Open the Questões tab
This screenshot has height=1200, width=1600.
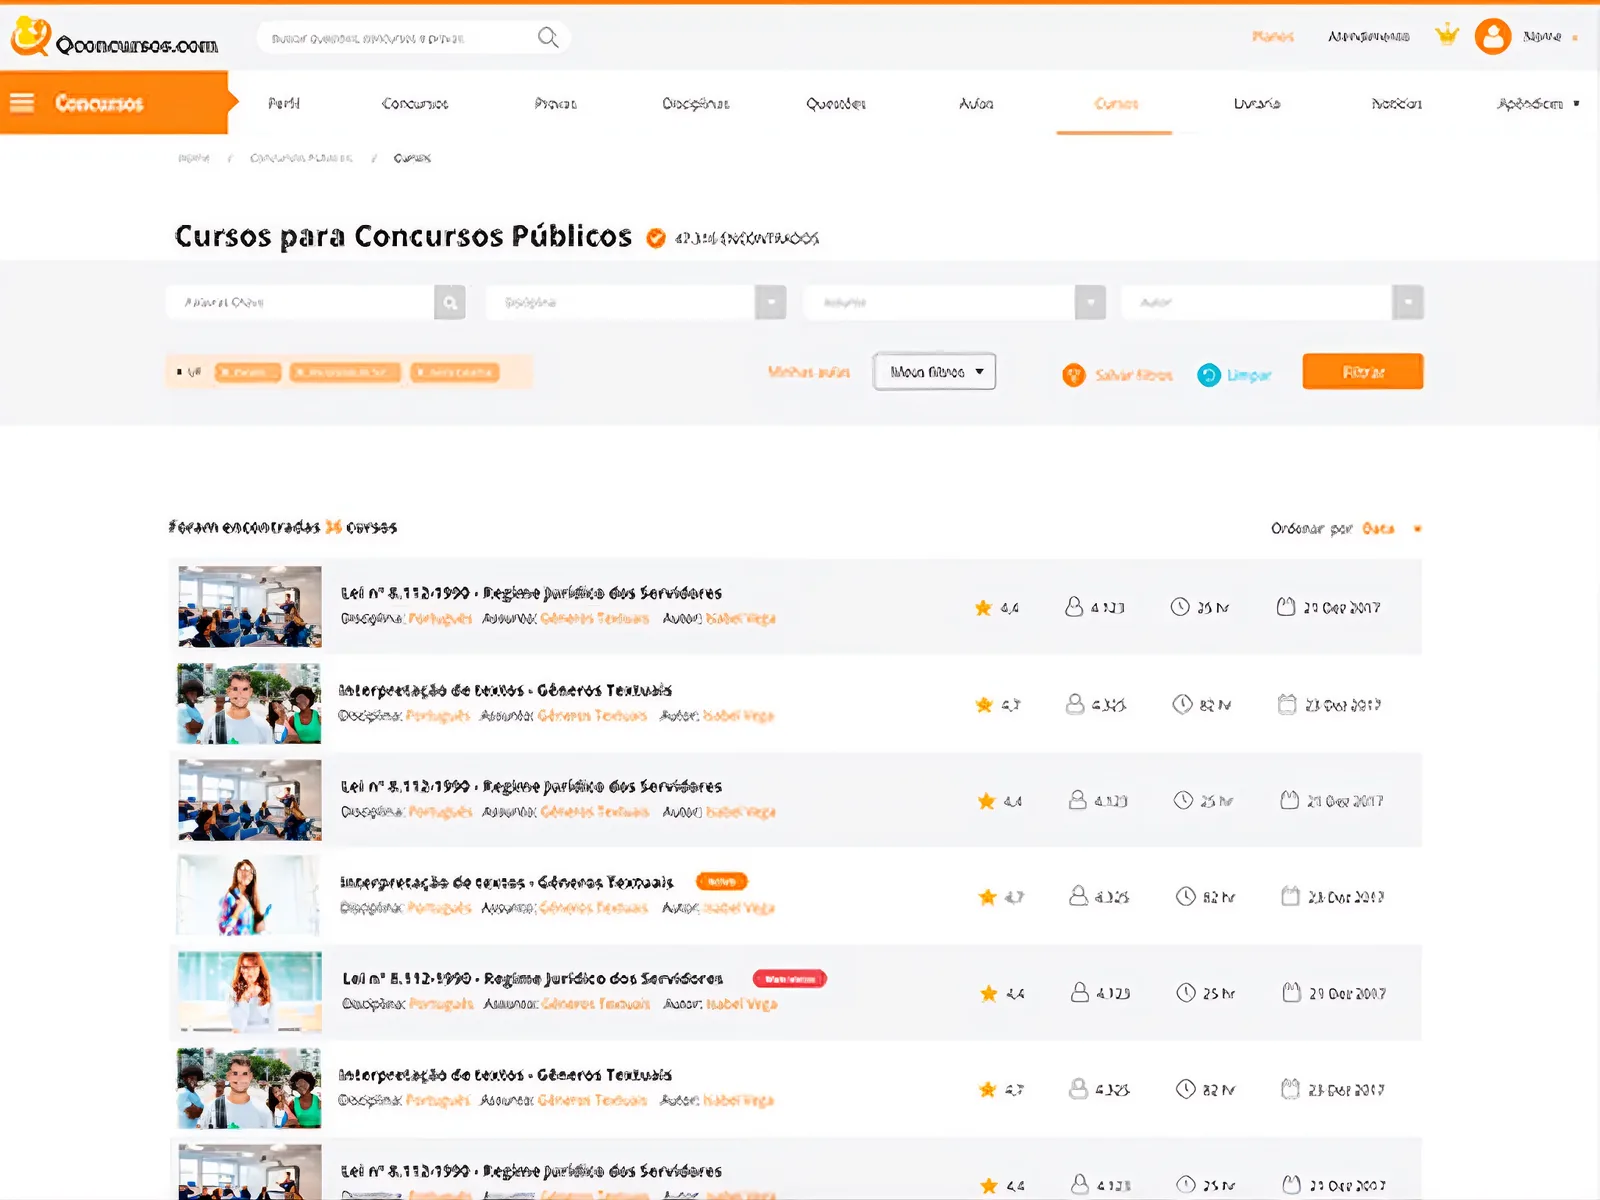(x=836, y=103)
